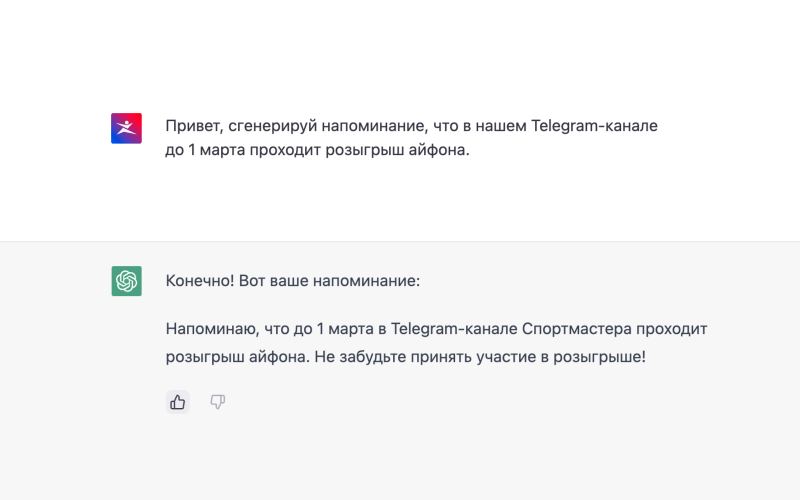
Task: Click "айфона" in the user's prompt
Action: coord(438,154)
